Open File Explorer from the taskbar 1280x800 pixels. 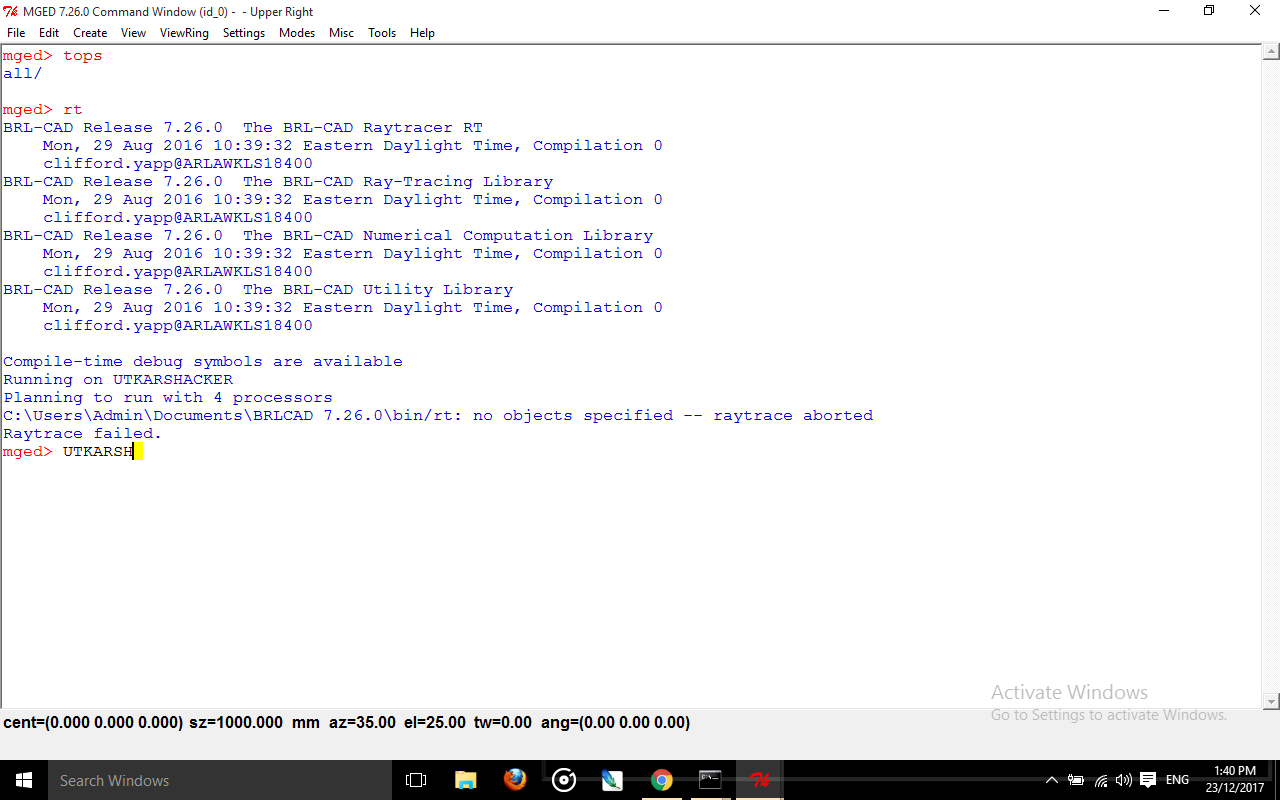point(465,780)
